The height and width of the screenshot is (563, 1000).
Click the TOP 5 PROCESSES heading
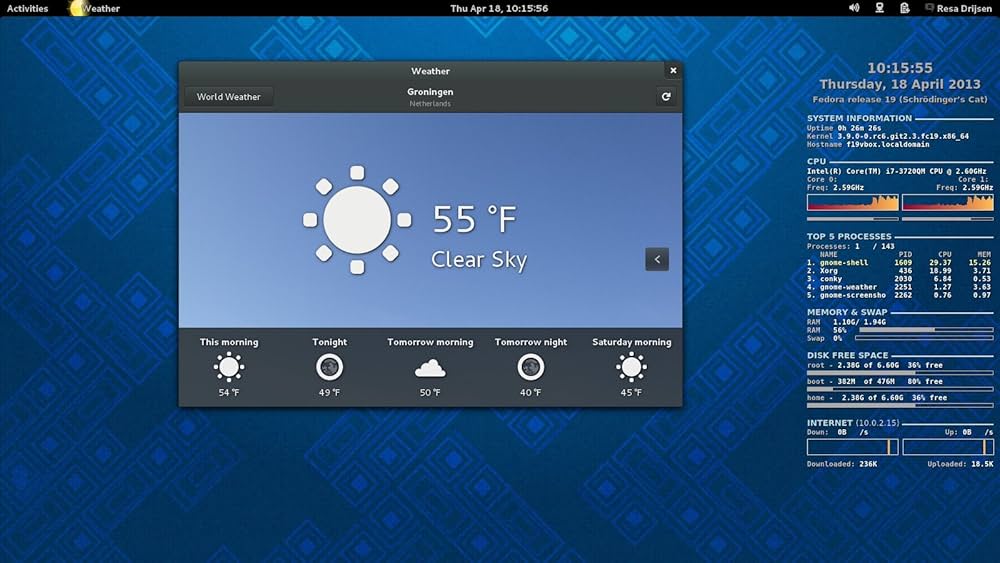[849, 237]
